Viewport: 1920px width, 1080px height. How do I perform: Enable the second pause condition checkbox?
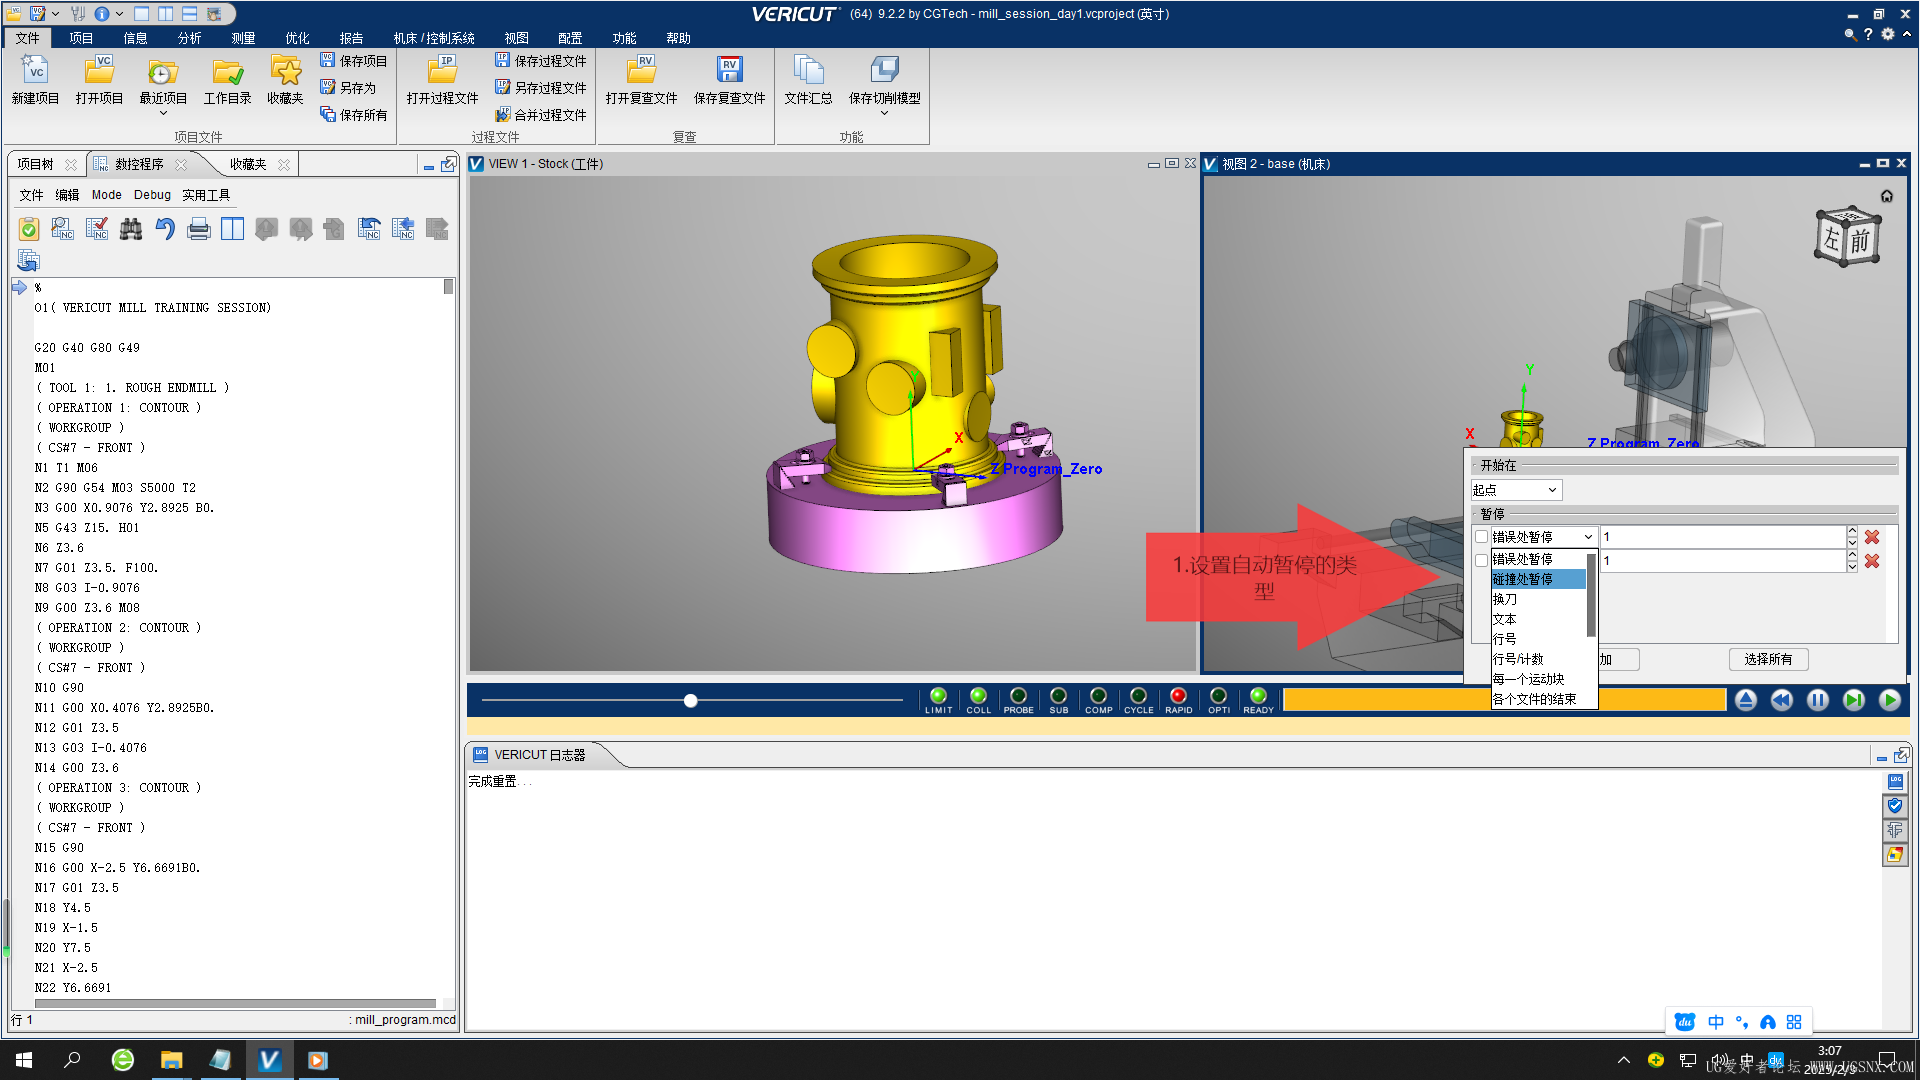coord(1481,560)
